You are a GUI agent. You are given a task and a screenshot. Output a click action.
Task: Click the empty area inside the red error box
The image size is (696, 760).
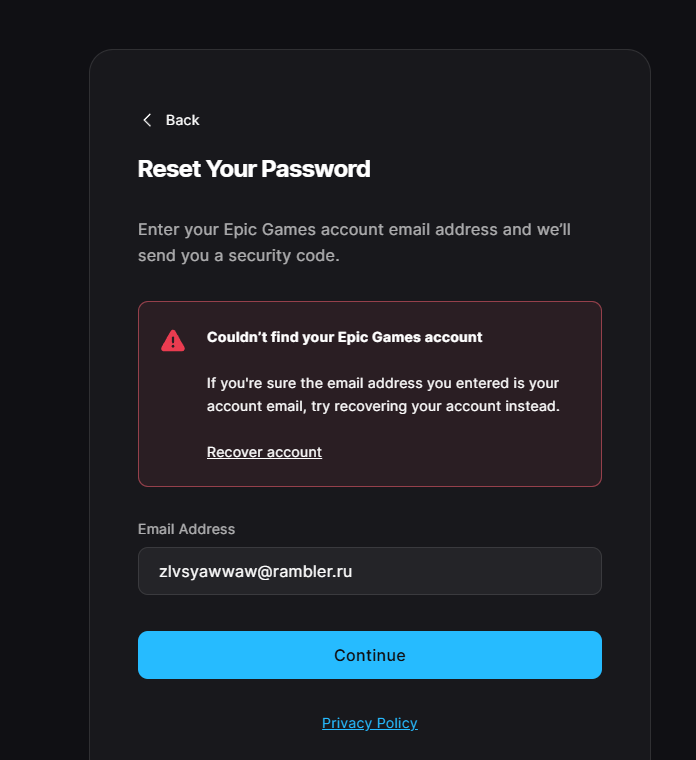point(460,451)
